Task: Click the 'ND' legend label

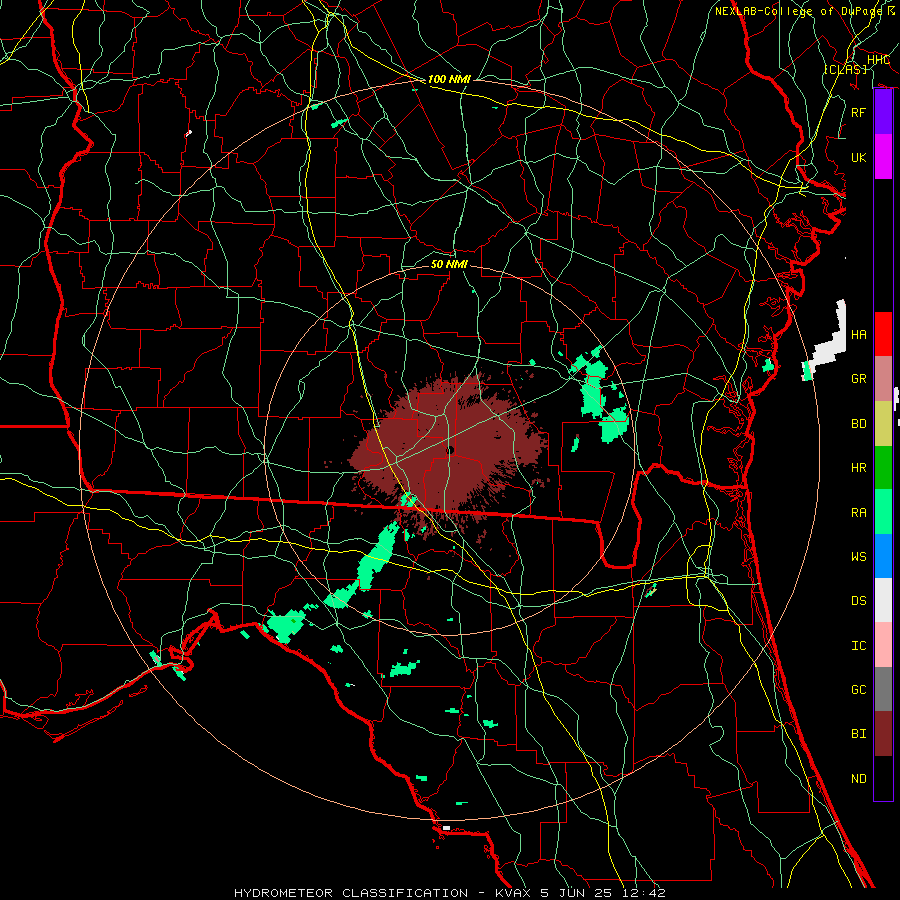Action: pos(858,779)
